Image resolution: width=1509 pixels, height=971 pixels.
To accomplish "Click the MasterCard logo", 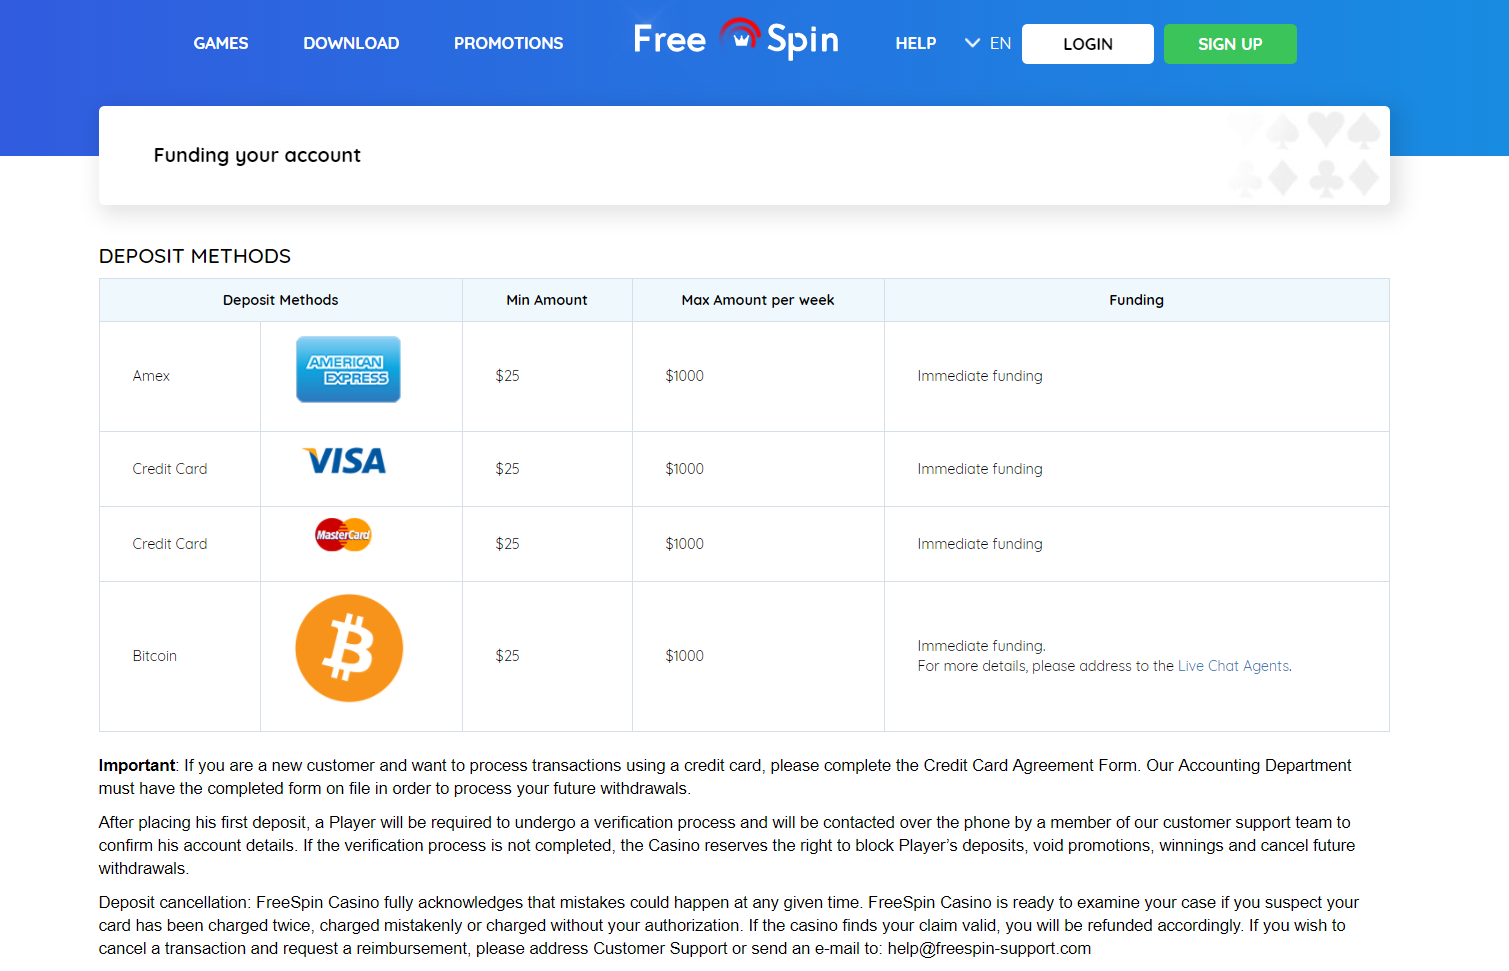I will [343, 534].
